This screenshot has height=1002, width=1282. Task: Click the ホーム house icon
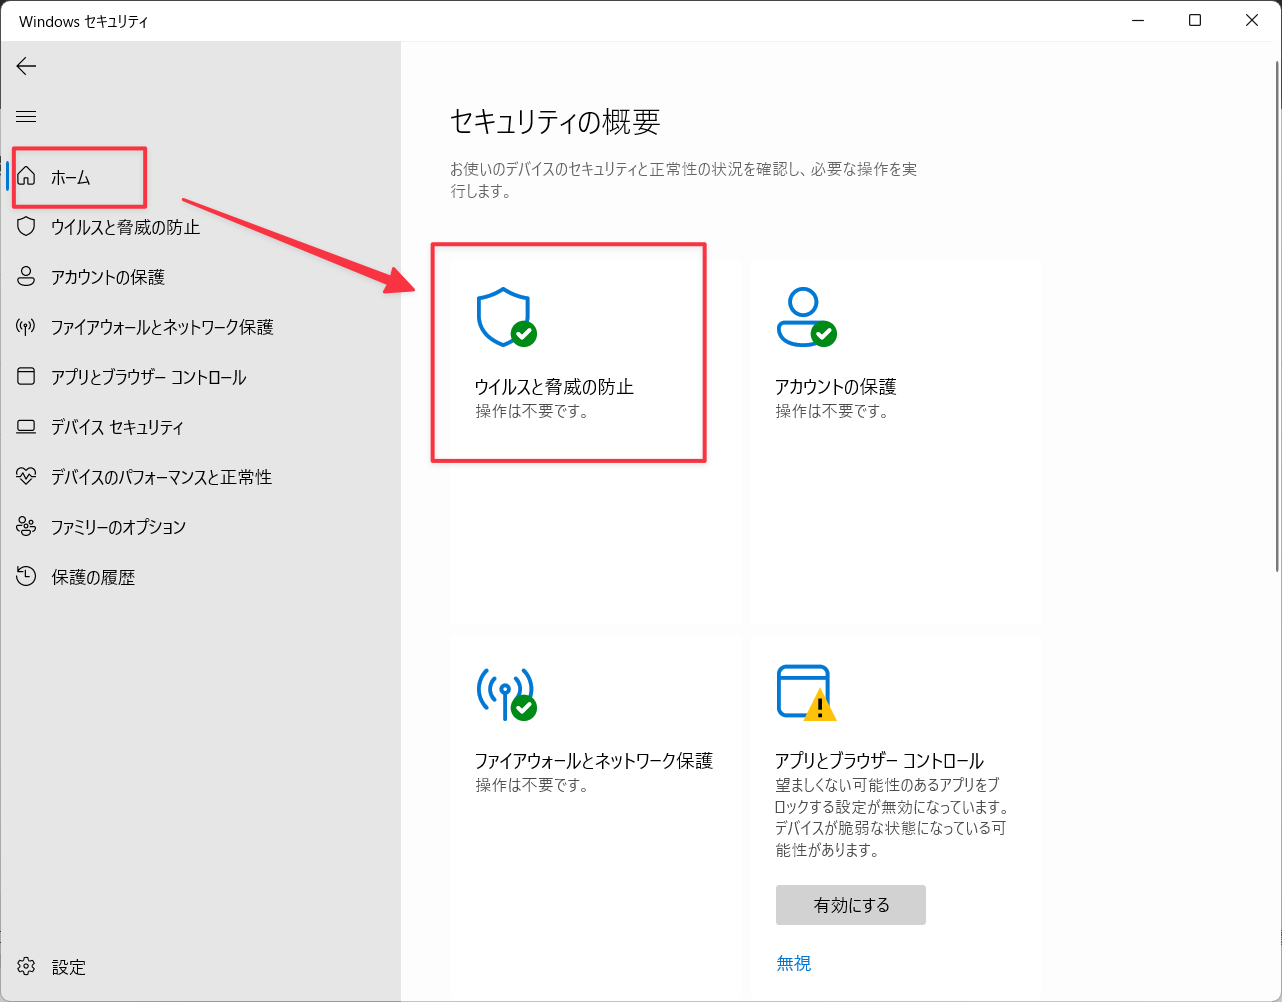tap(27, 177)
